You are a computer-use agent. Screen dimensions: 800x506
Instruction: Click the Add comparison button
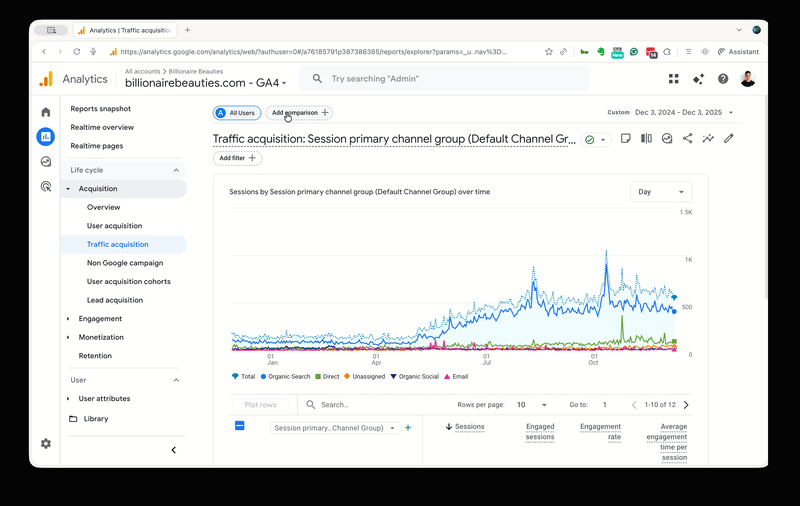299,113
